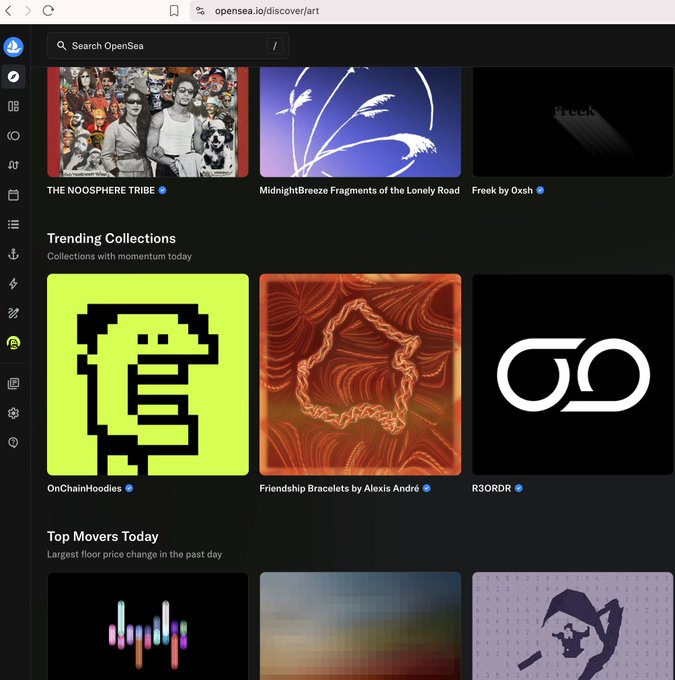The width and height of the screenshot is (675, 680).
Task: Click 'Largest floor price change in the past day' text
Action: coord(134,554)
